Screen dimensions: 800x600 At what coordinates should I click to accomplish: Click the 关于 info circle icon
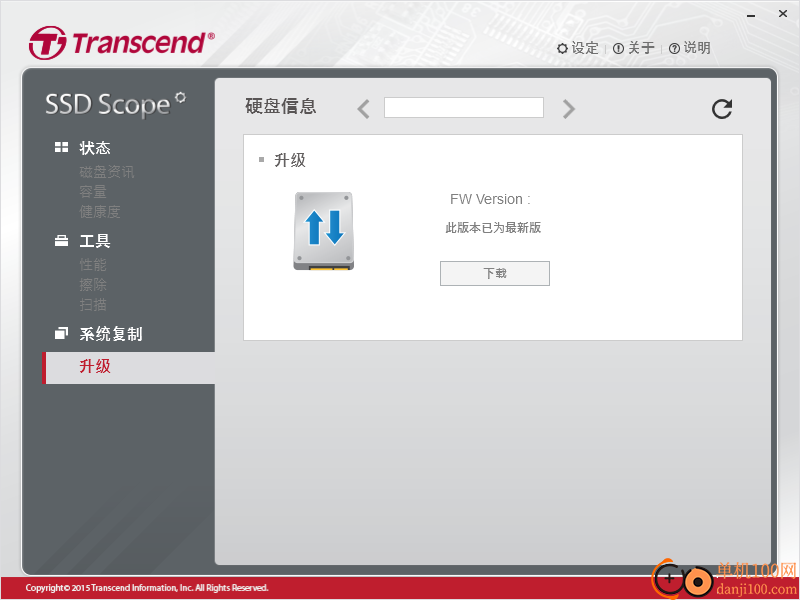point(618,48)
